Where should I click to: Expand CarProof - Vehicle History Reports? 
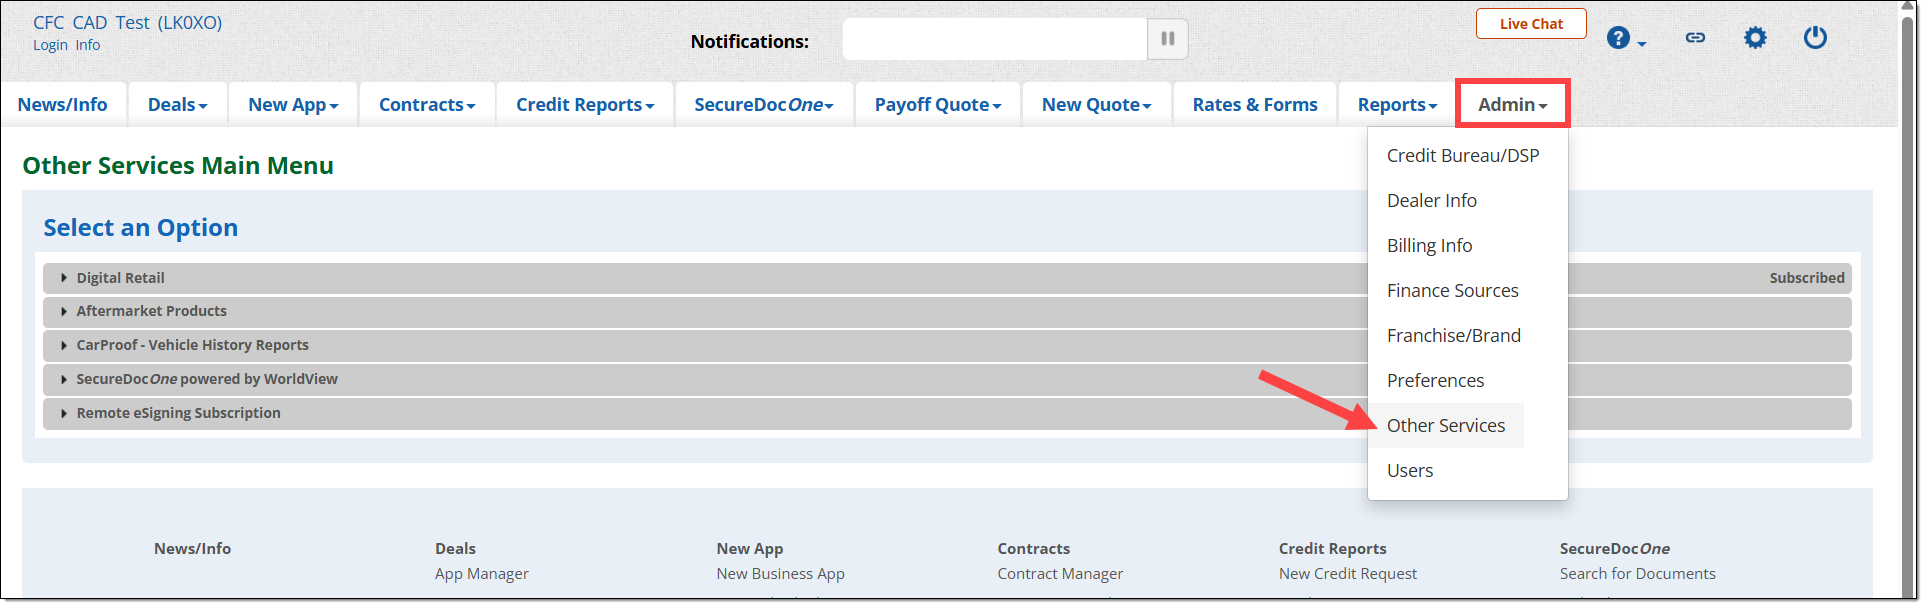click(x=192, y=345)
